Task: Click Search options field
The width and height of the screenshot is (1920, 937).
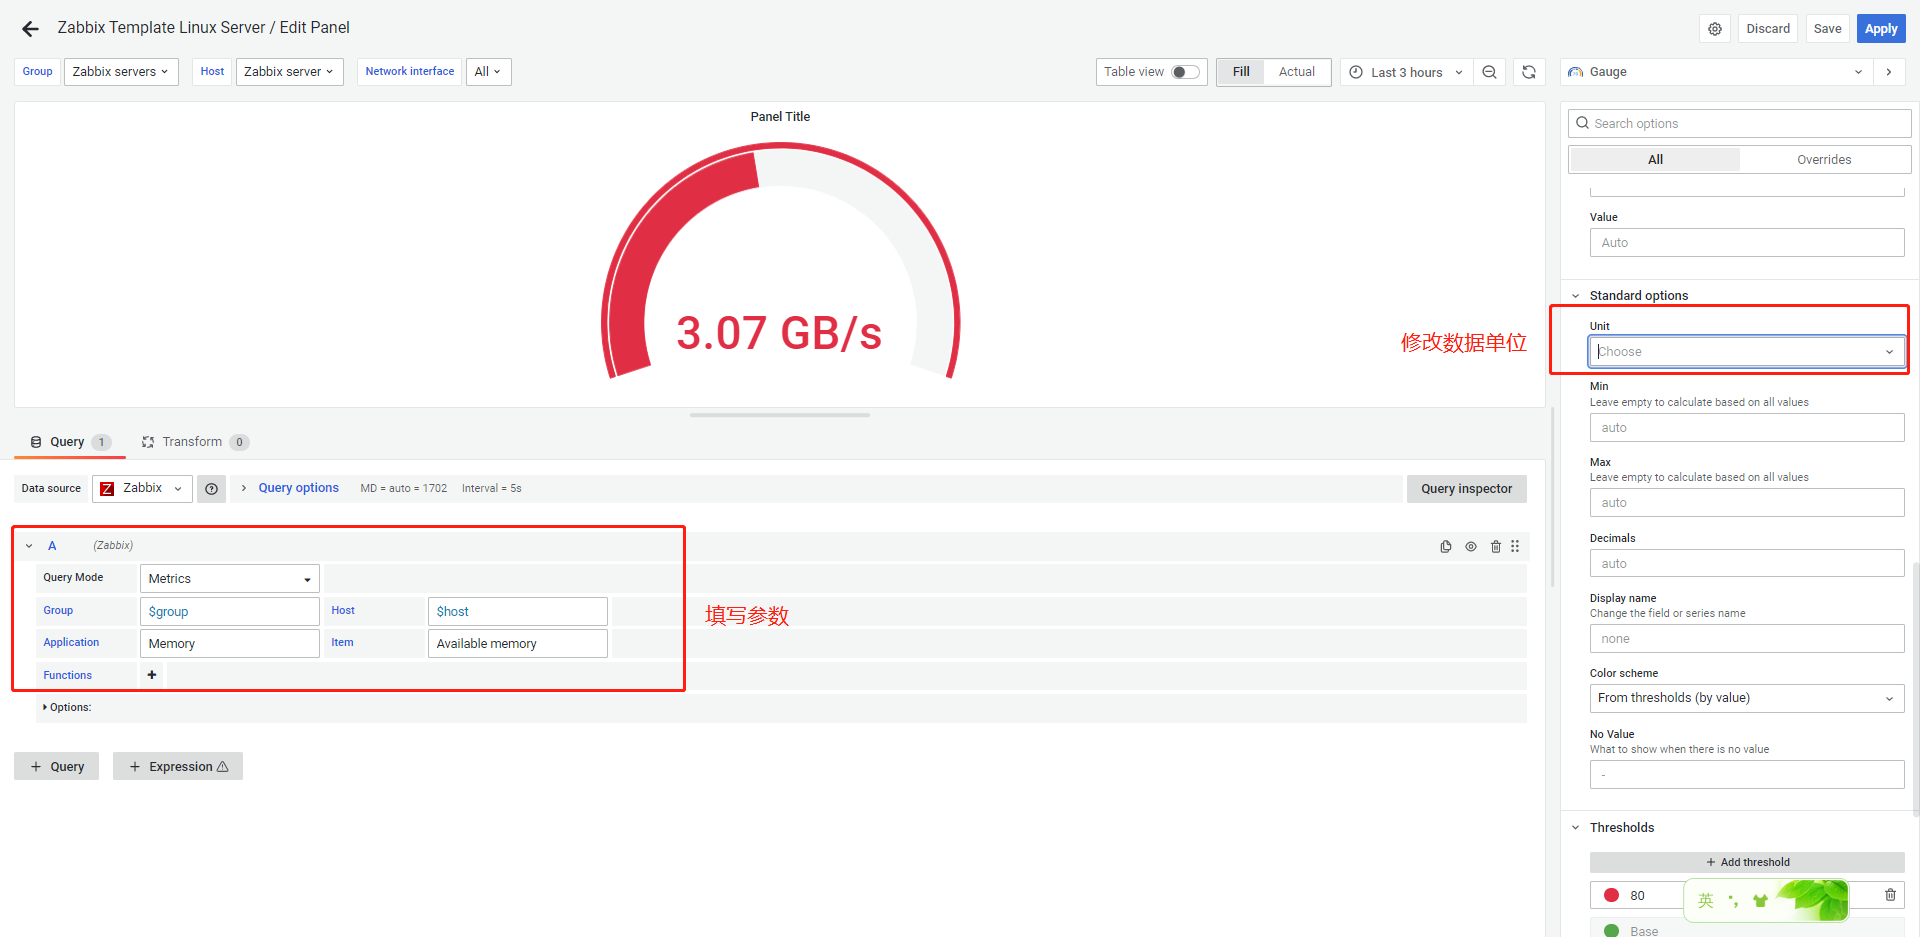Action: (x=1740, y=123)
